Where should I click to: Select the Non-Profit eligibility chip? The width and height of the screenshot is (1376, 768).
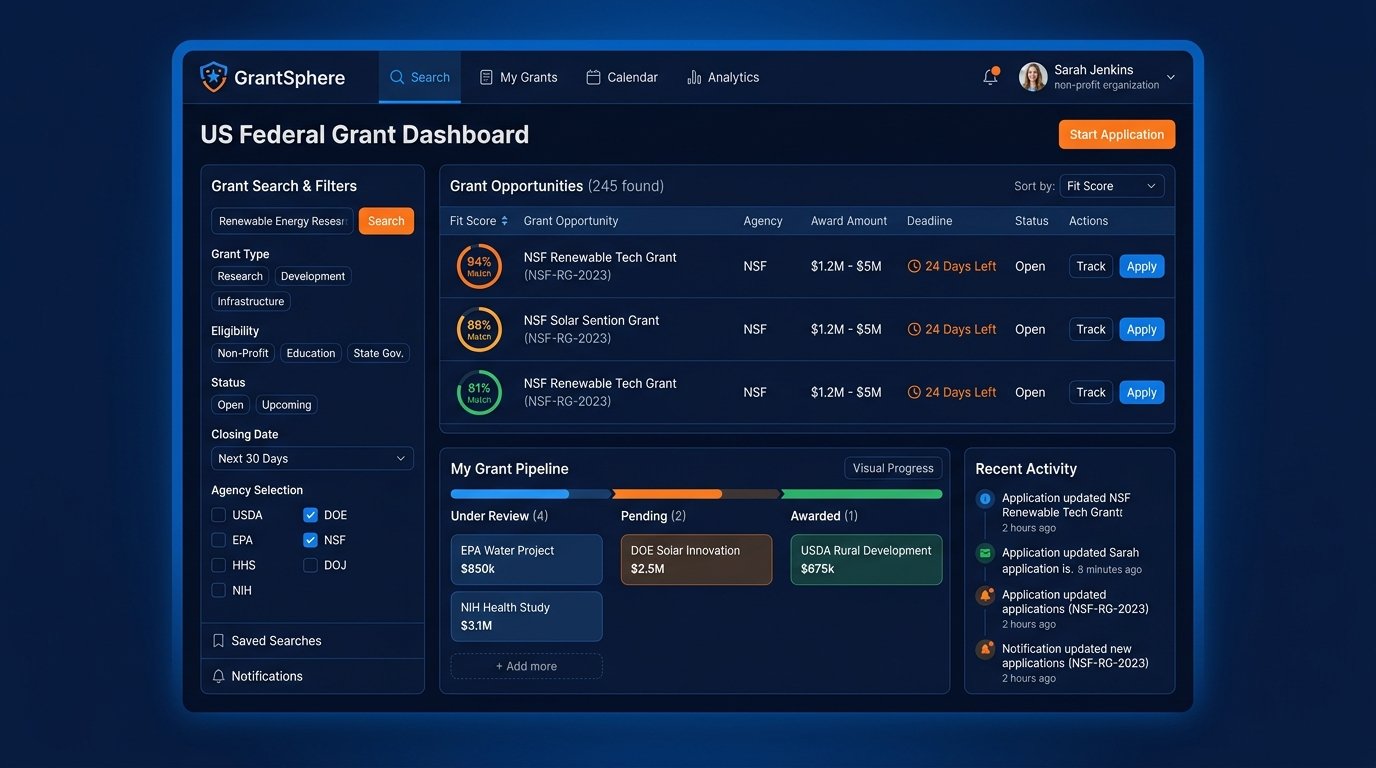click(243, 353)
